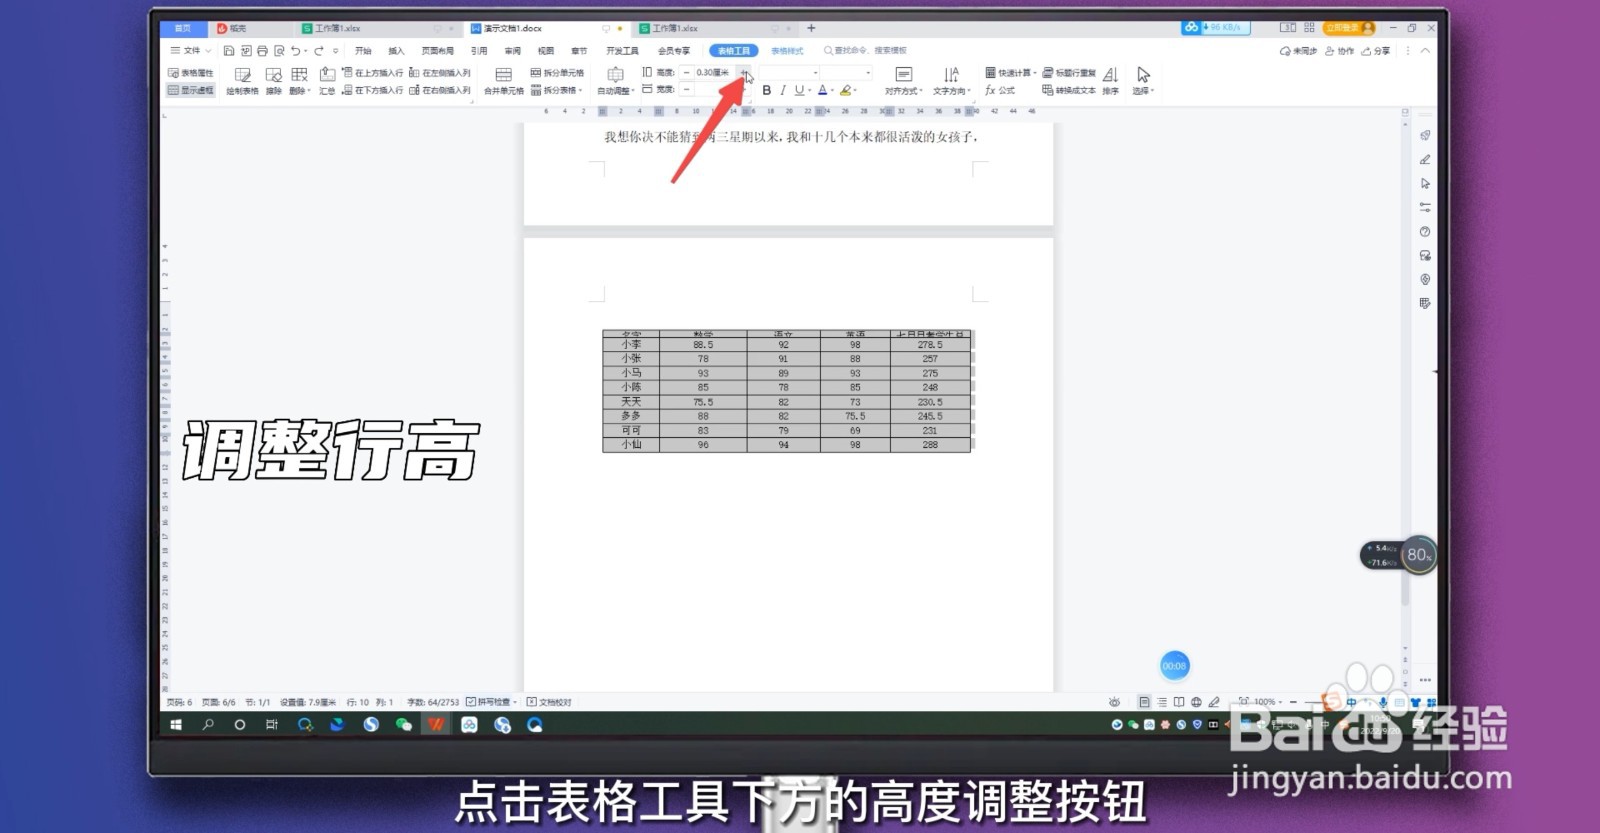Switch to the 审阅 ribbon tab

pos(513,50)
